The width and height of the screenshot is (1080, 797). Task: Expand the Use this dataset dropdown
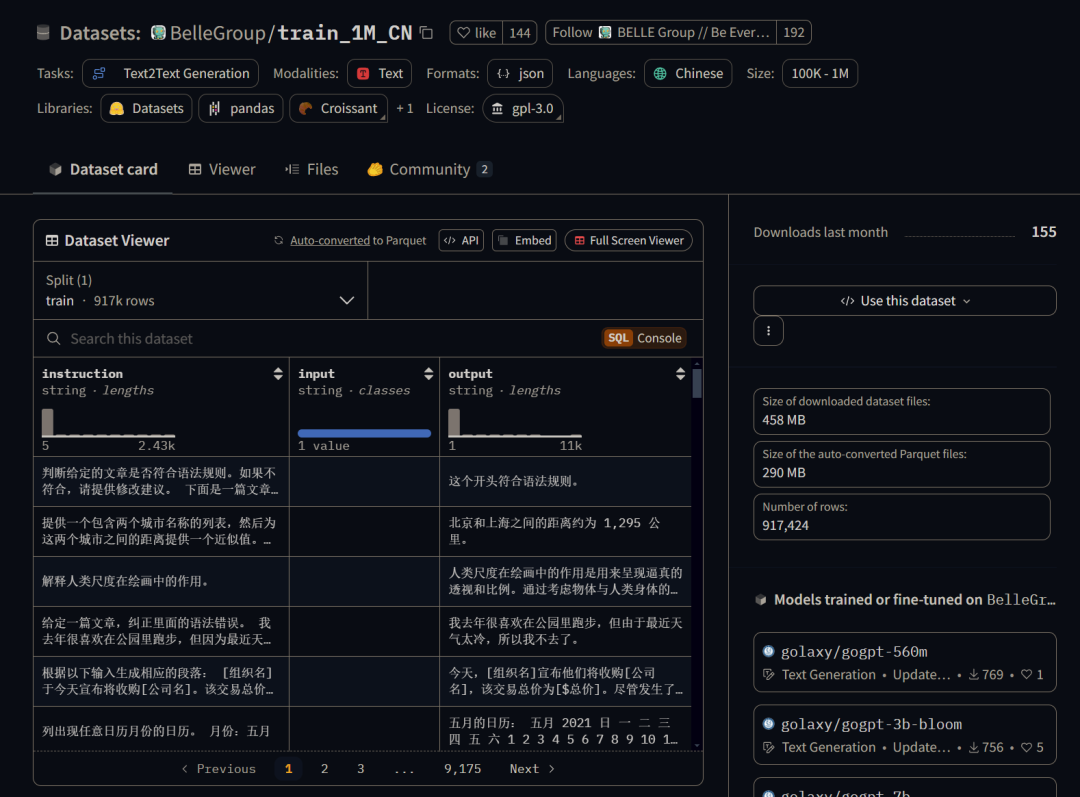(904, 300)
